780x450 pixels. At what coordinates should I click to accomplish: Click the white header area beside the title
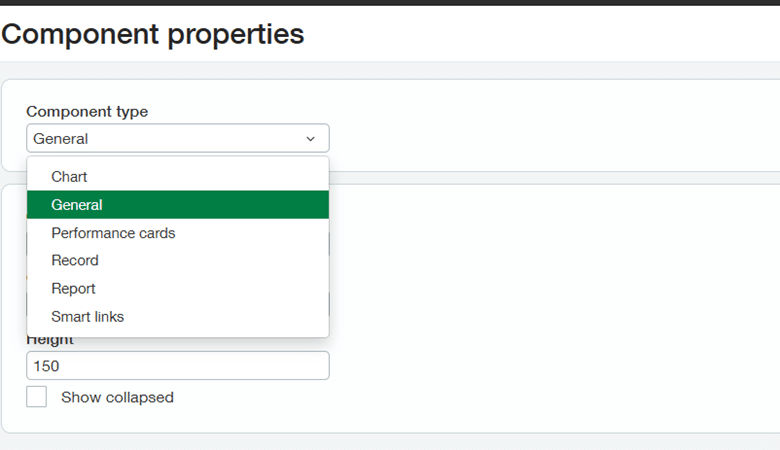tap(550, 34)
